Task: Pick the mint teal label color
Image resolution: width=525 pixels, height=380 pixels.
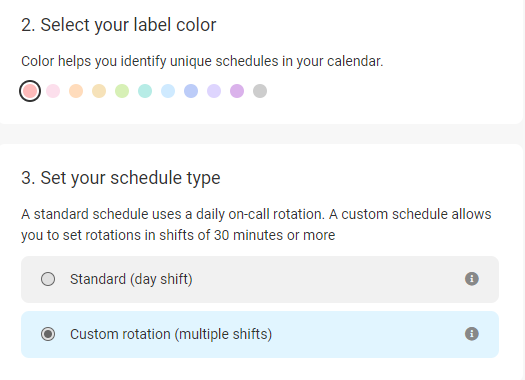Action: 145,91
